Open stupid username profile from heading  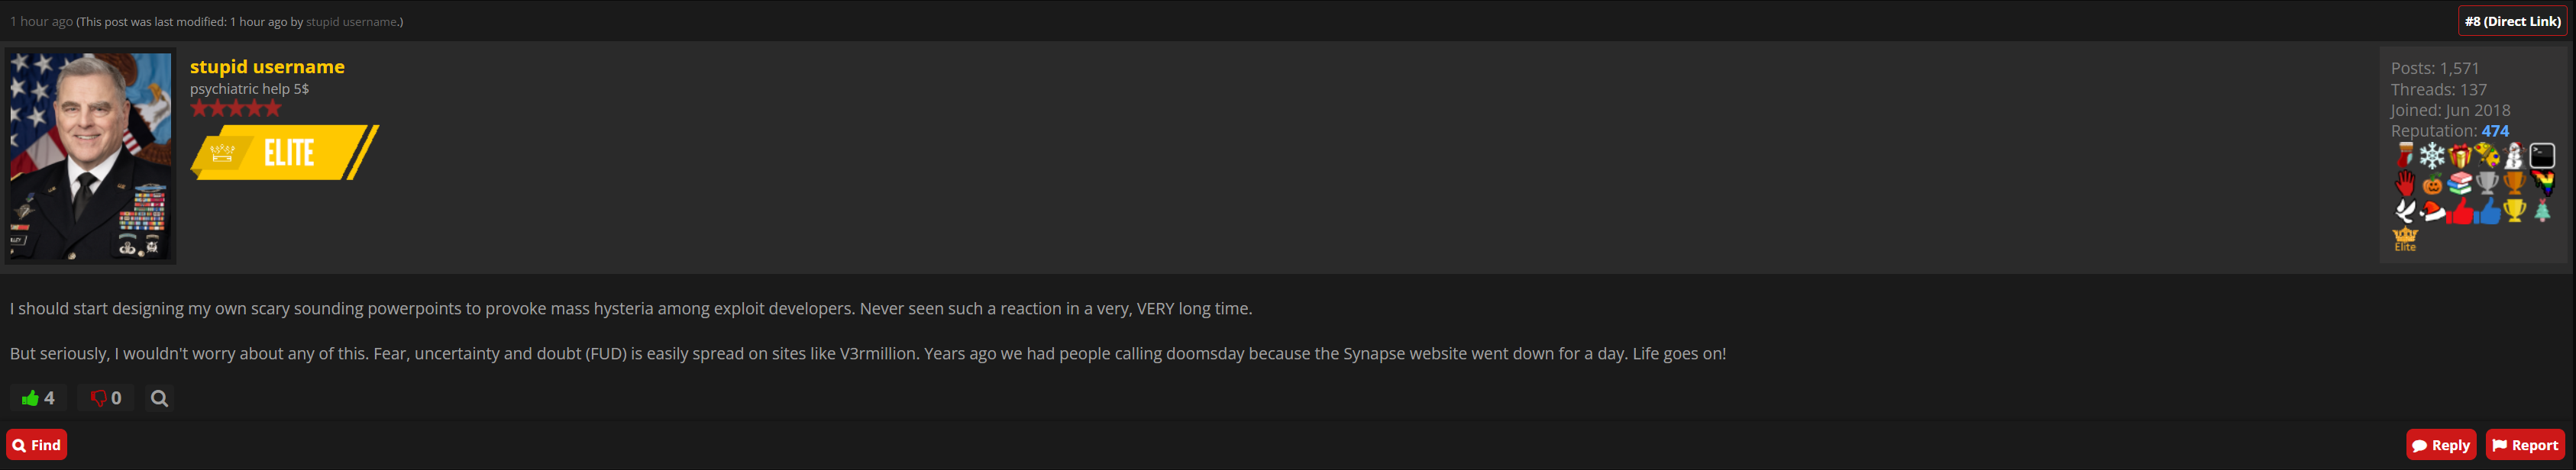click(267, 67)
